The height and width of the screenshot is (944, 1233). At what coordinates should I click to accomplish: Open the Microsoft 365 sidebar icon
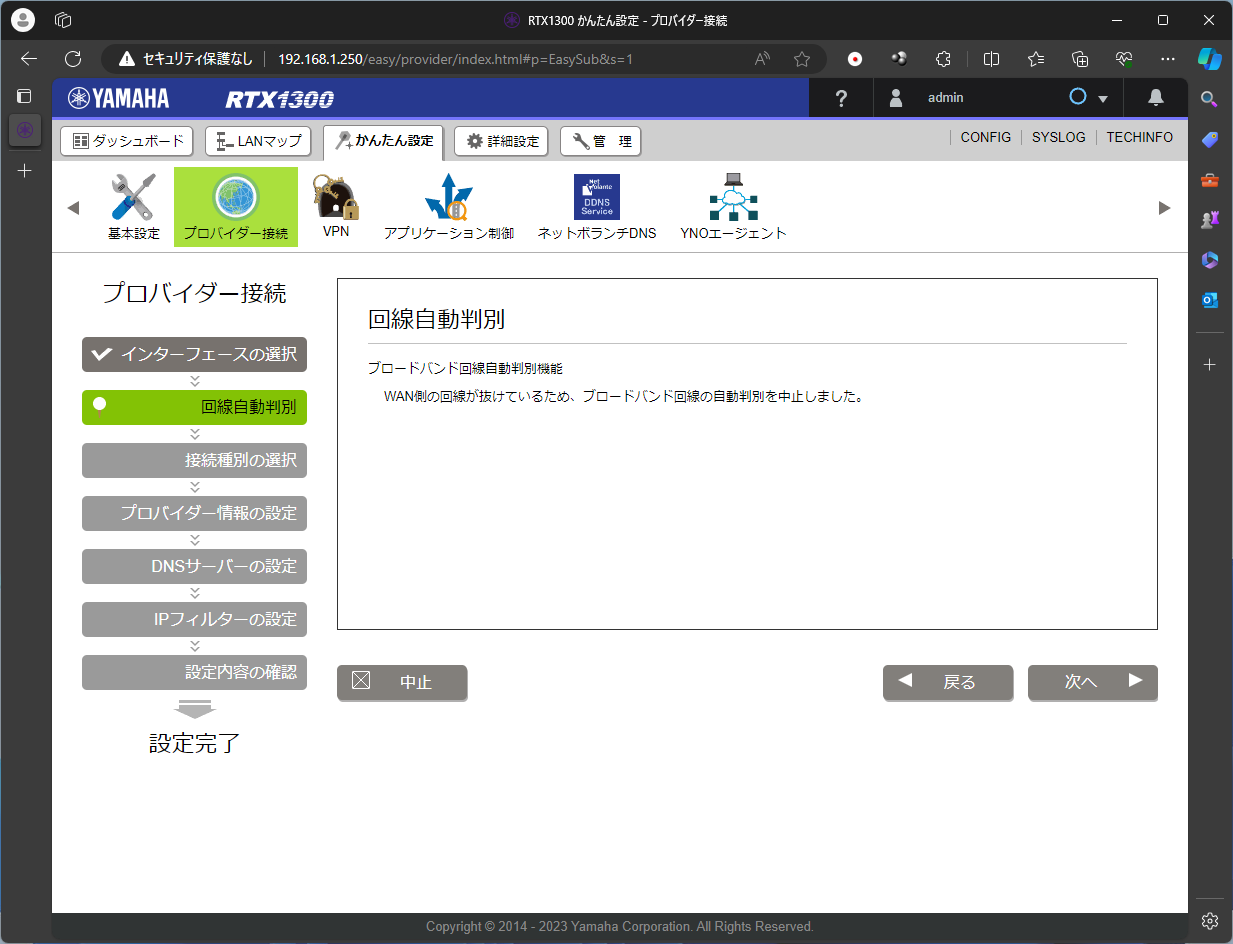point(1210,260)
